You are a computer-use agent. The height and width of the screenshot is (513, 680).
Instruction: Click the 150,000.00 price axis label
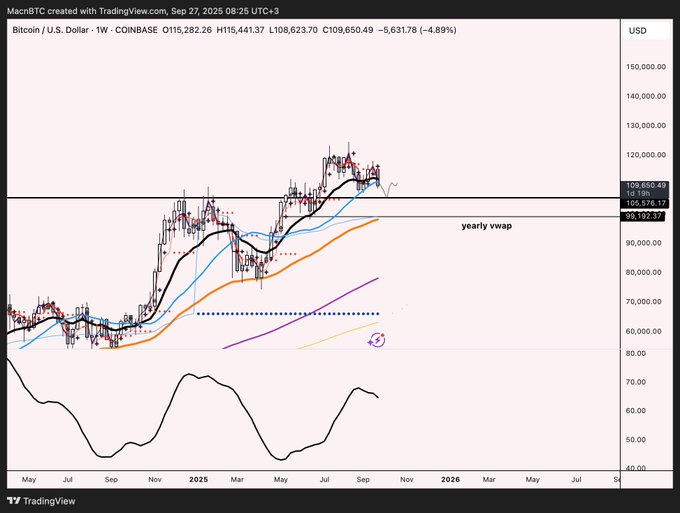(x=646, y=67)
